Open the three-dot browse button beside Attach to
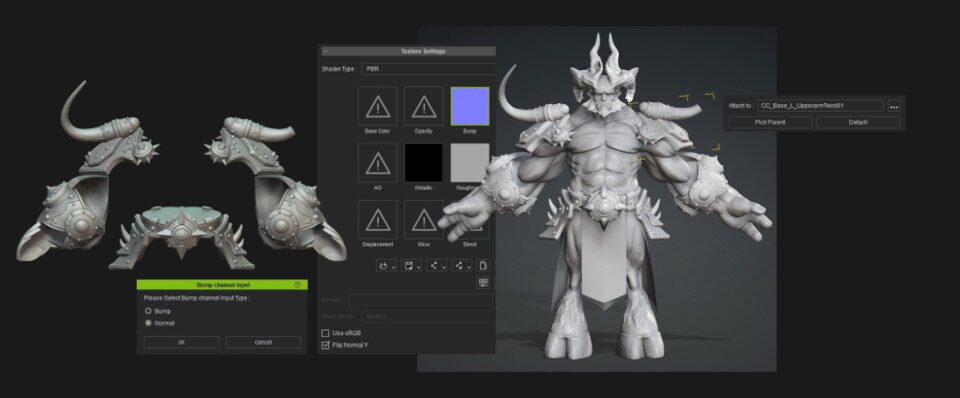This screenshot has width=960, height=398. [894, 106]
